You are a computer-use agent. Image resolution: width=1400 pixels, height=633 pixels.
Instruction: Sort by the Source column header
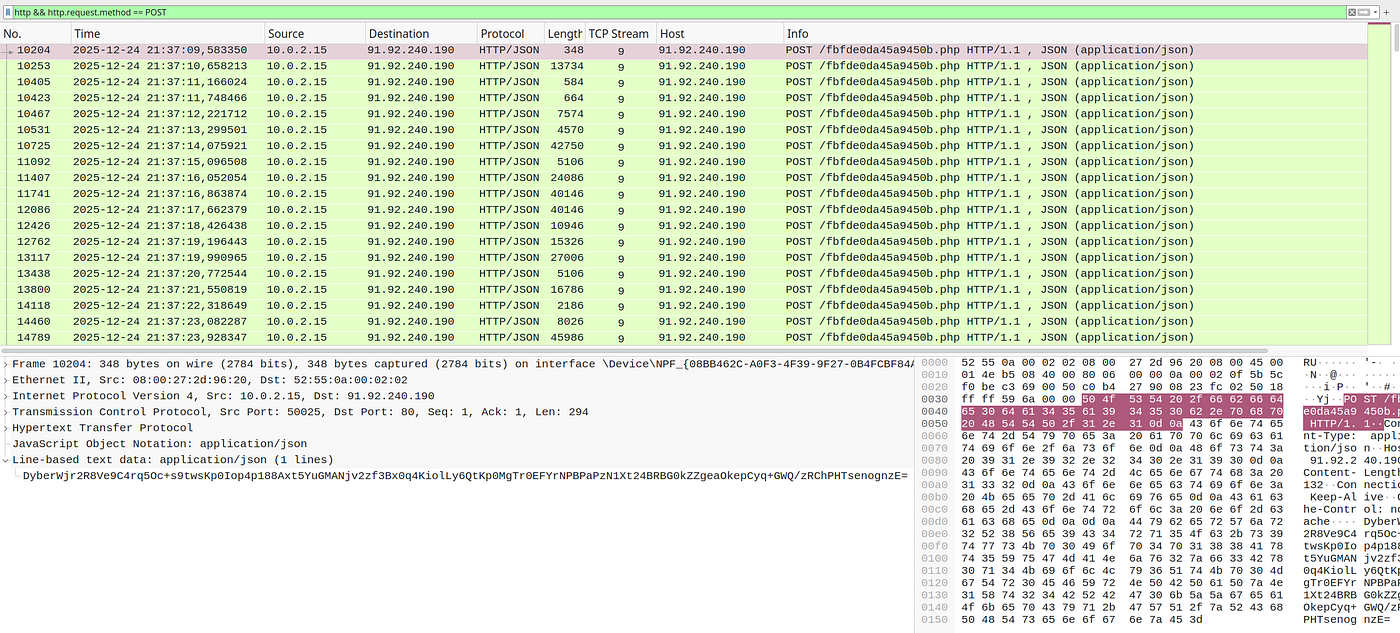coord(314,34)
